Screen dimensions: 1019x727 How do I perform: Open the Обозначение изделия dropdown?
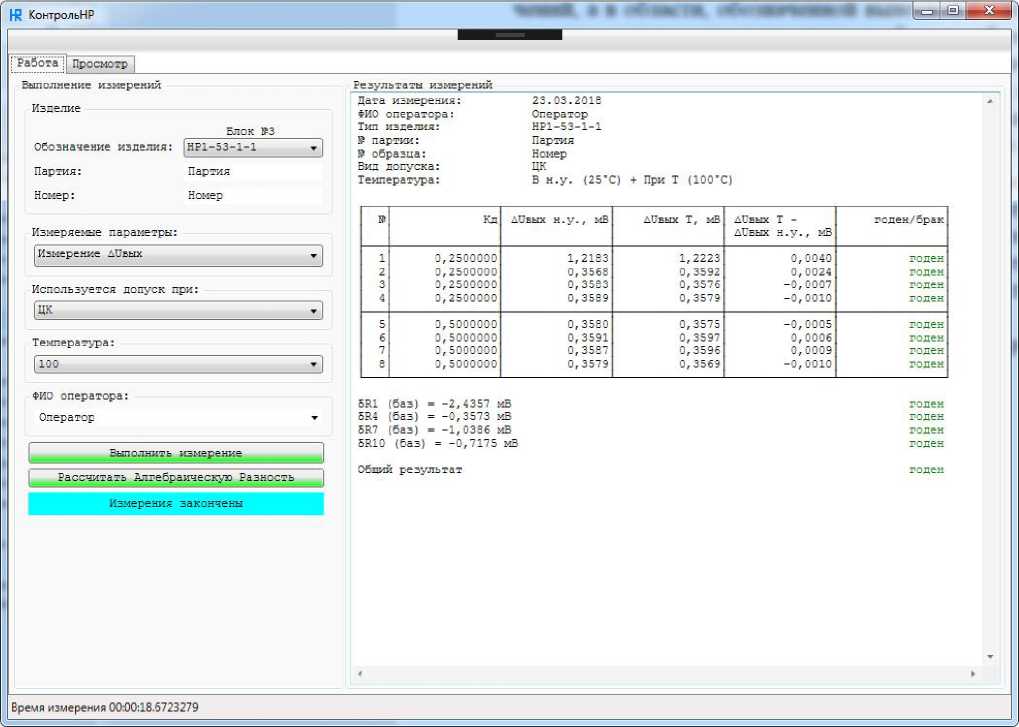(253, 148)
